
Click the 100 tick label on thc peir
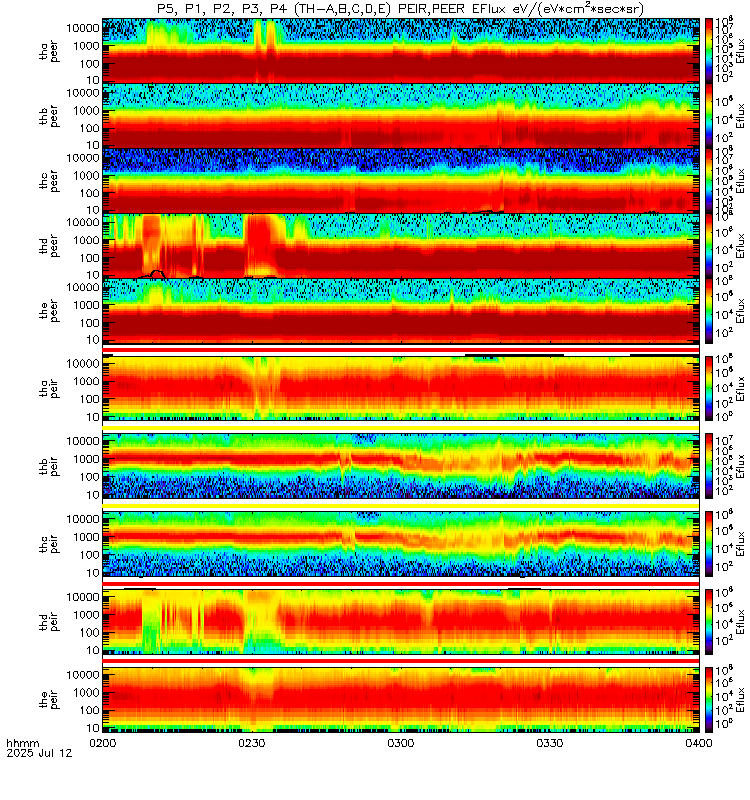89,555
